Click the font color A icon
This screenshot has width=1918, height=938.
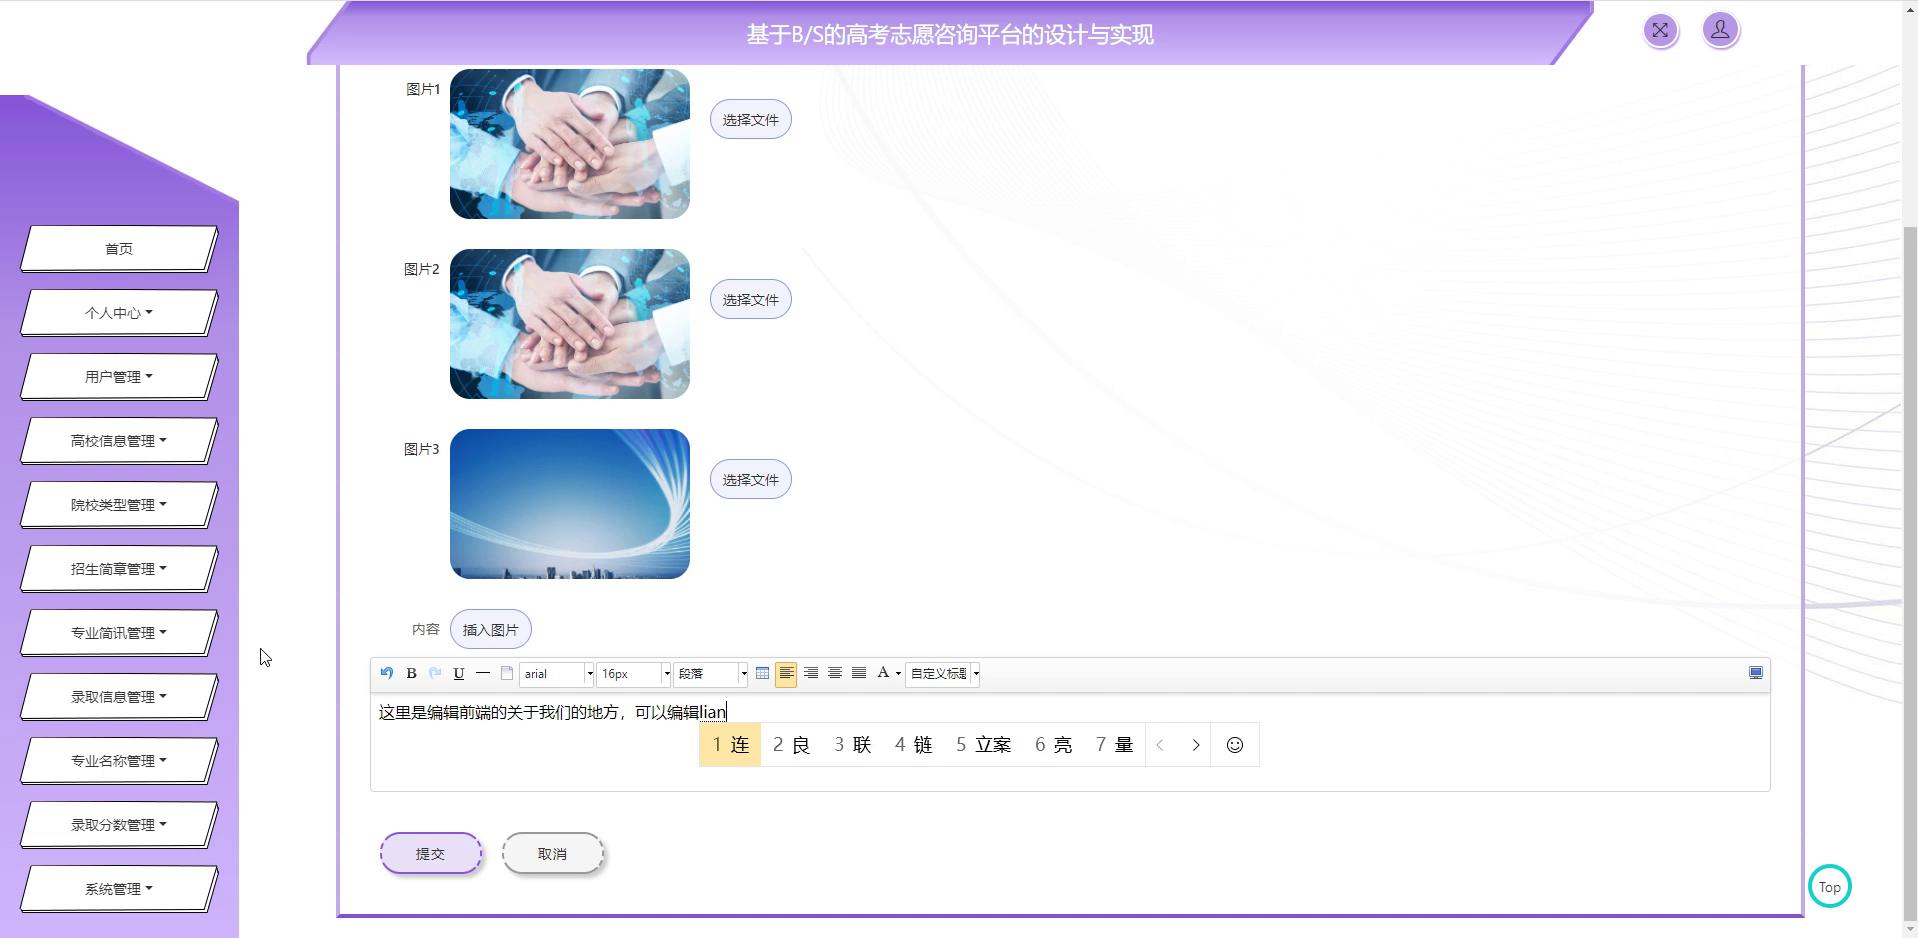point(883,673)
